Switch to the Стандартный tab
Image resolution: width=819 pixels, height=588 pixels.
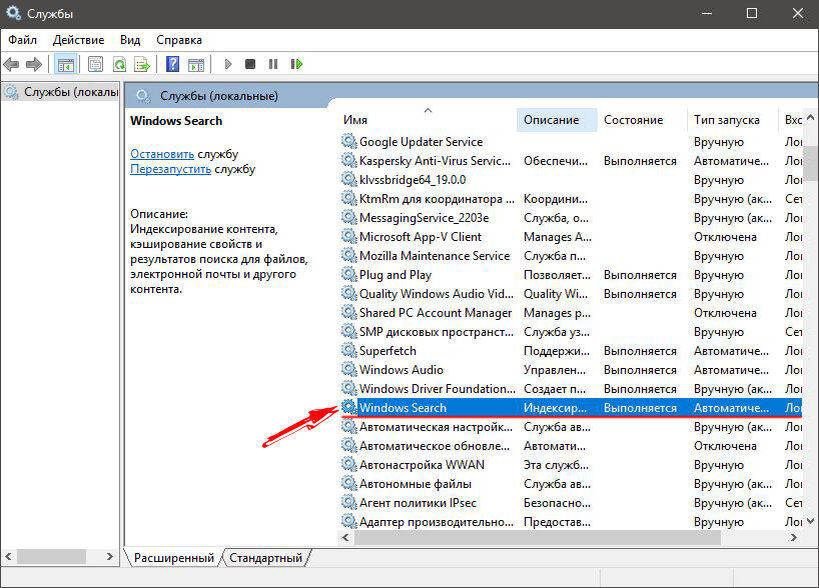click(x=266, y=558)
